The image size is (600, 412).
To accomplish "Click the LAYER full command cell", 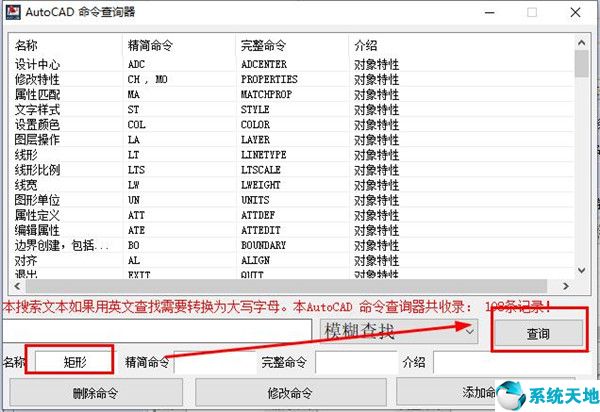I will [x=255, y=140].
